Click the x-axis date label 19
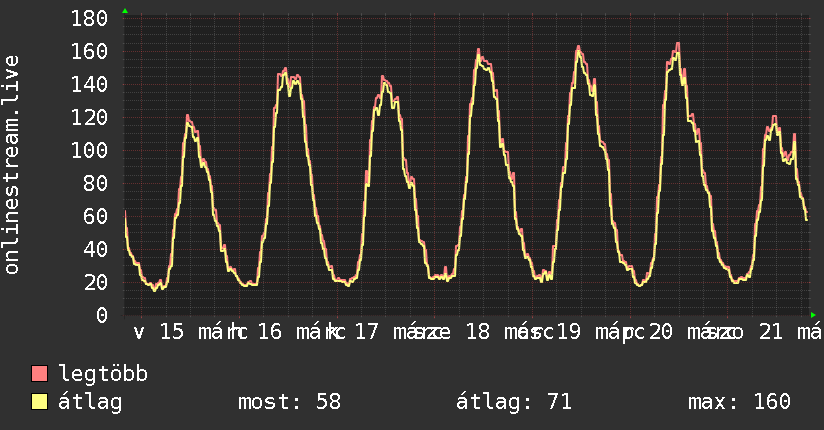 click(x=569, y=332)
